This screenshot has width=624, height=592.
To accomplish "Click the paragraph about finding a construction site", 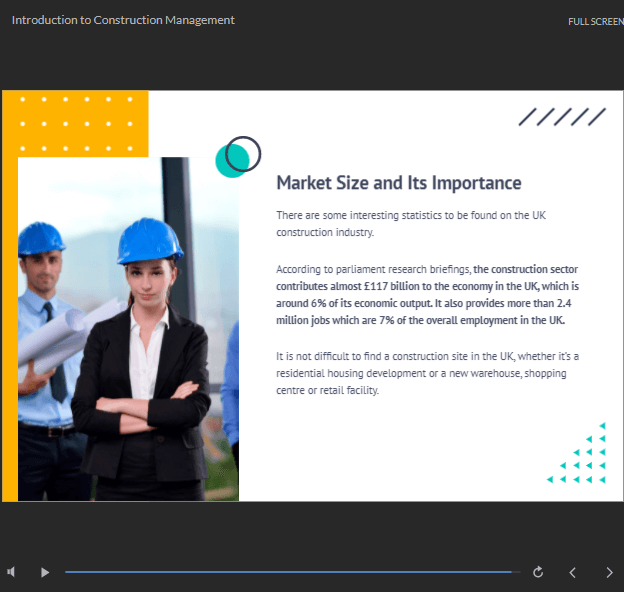I will point(427,373).
